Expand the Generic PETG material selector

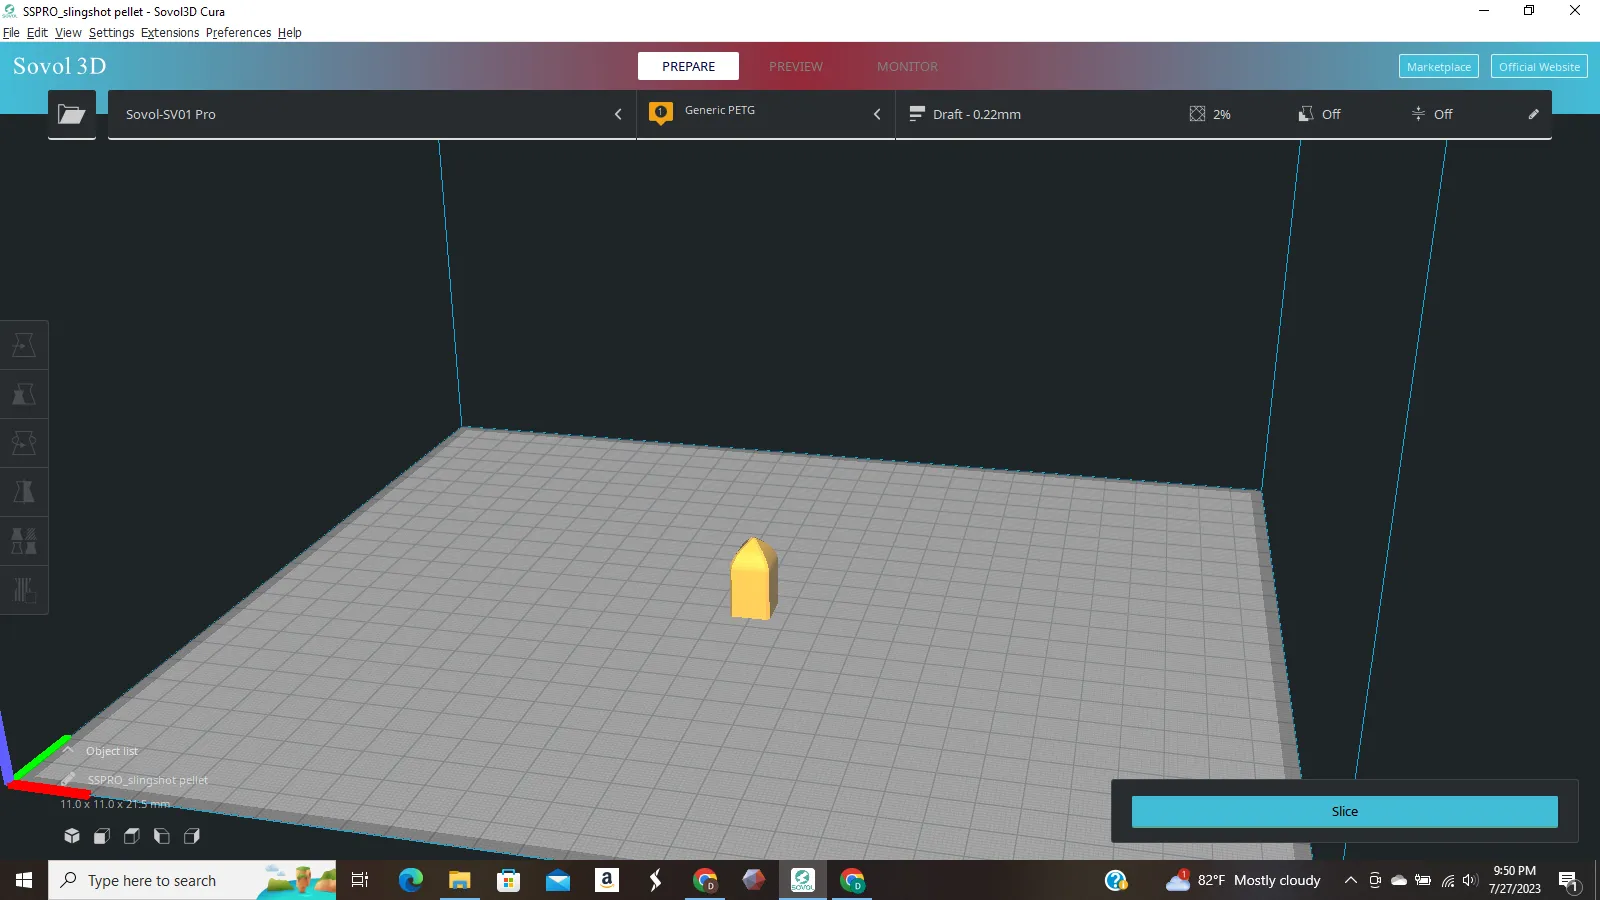pos(766,114)
